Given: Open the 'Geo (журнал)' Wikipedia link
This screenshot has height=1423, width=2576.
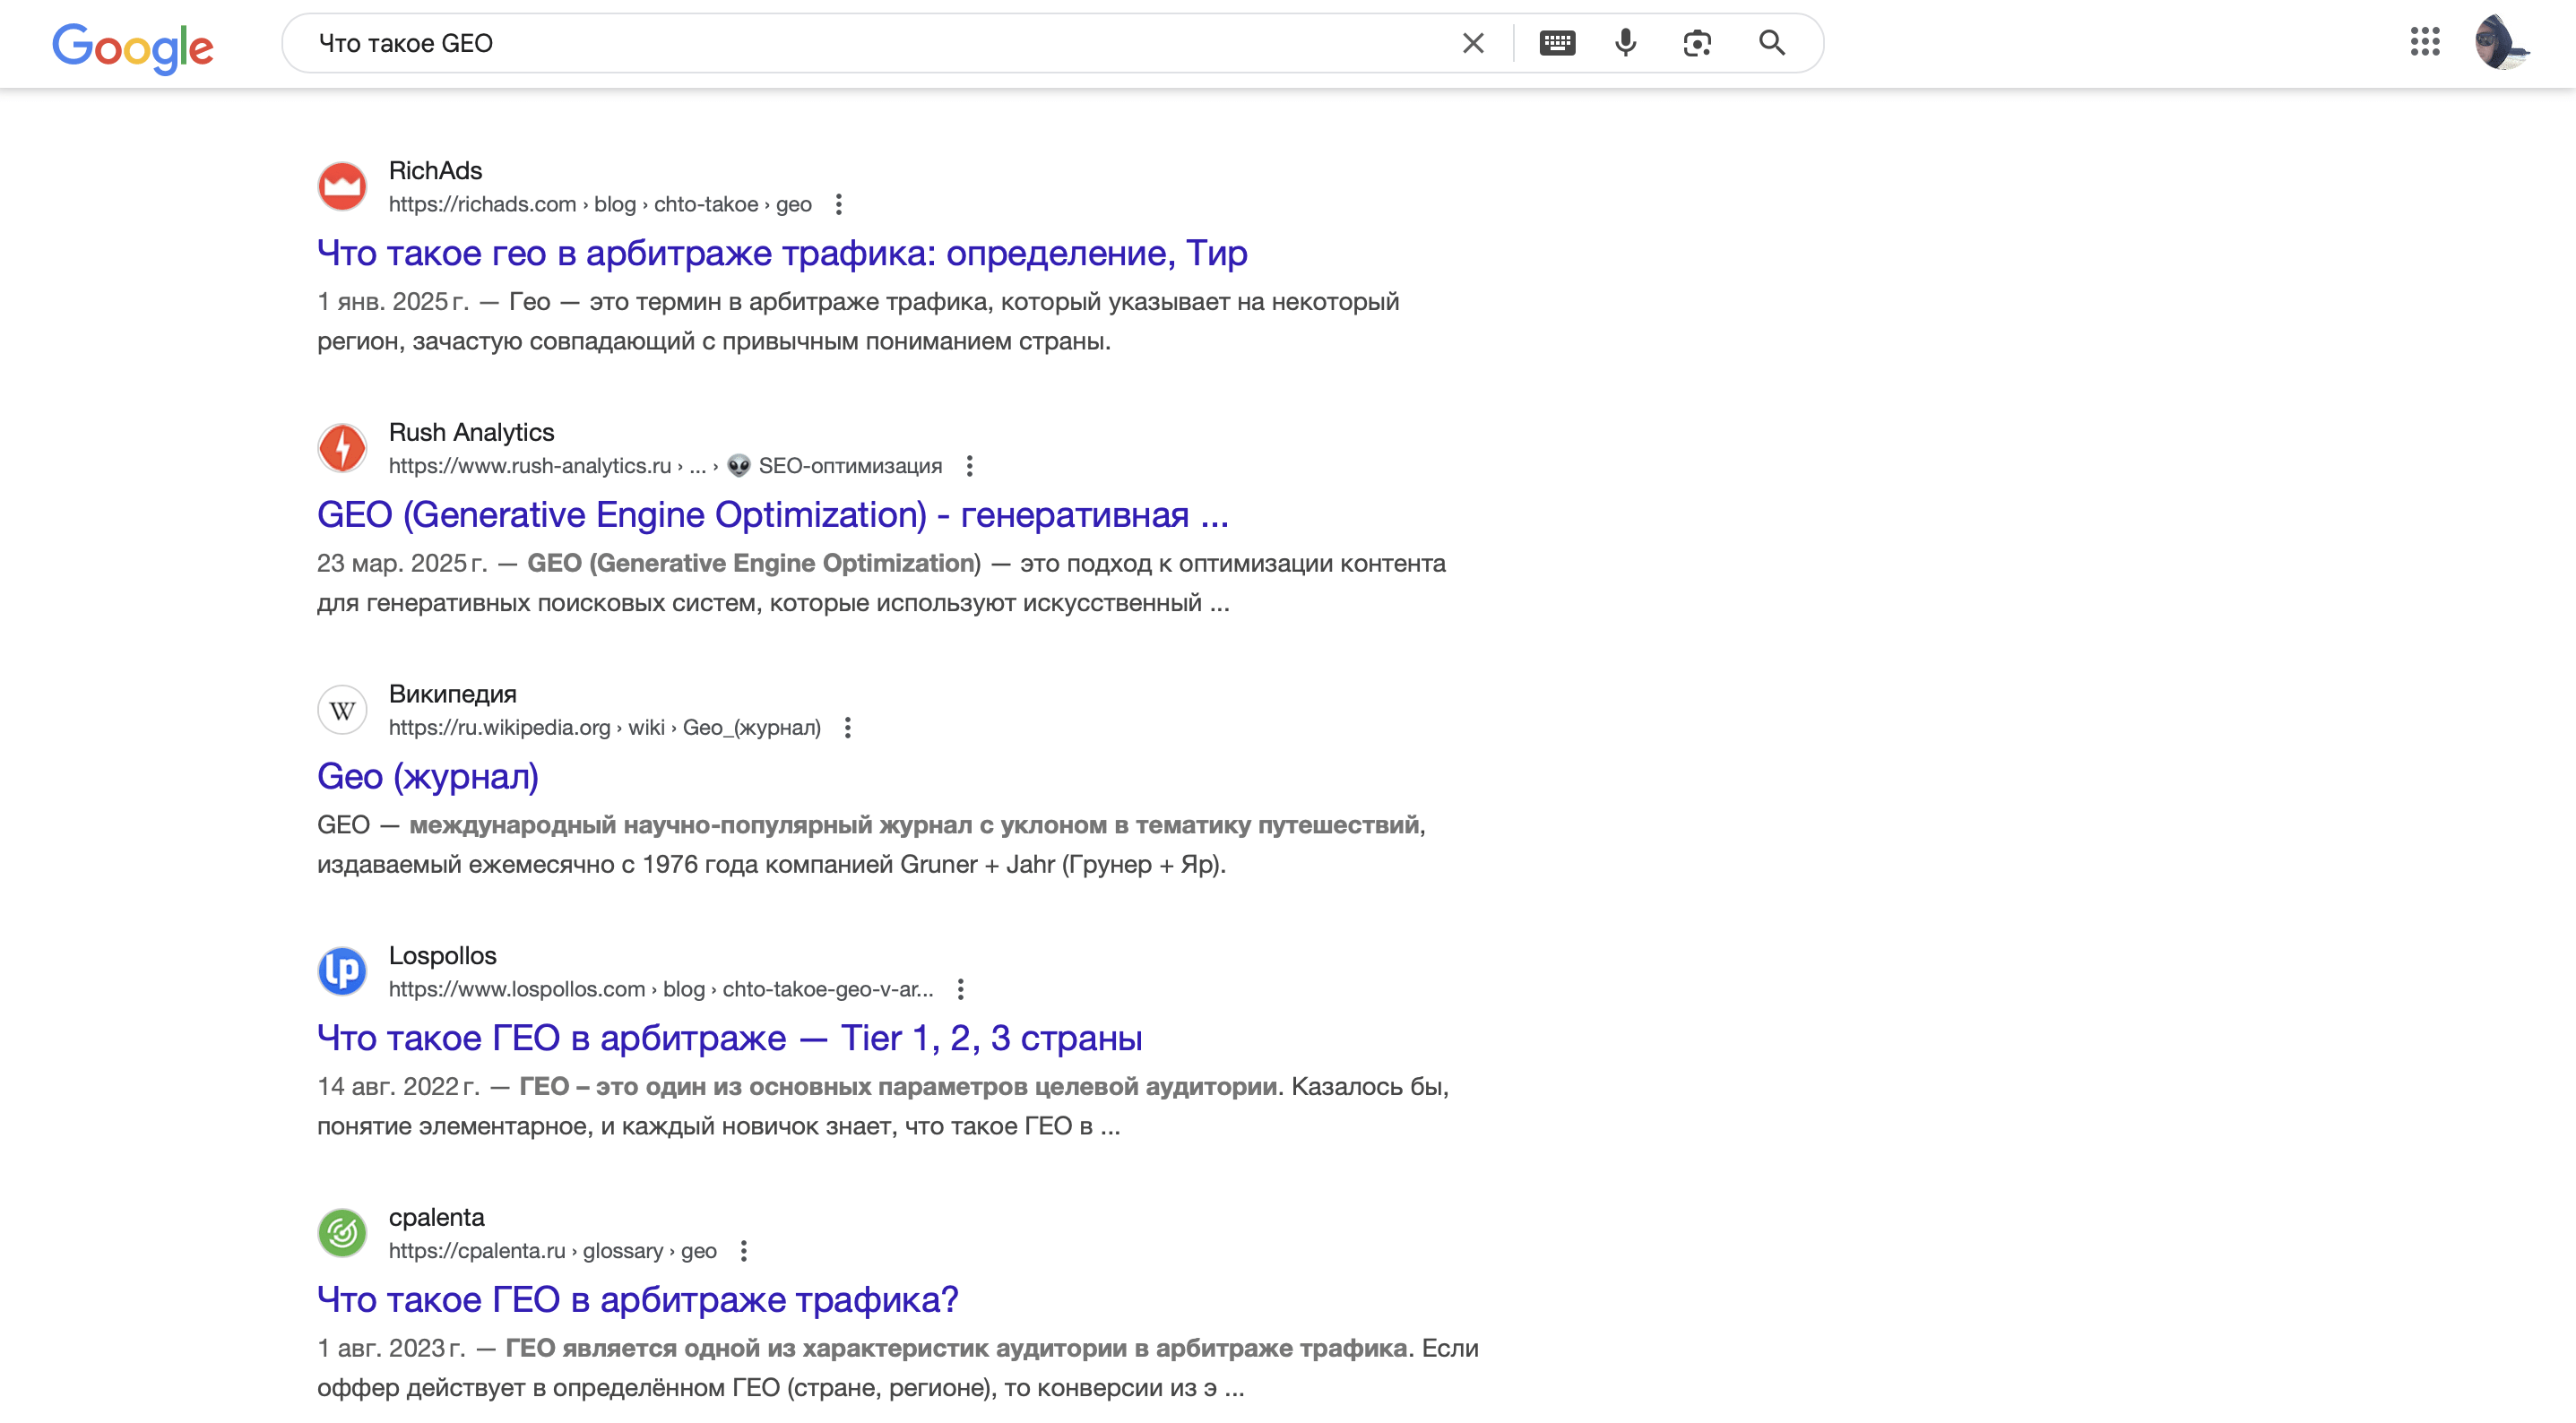Looking at the screenshot, I should tap(427, 777).
